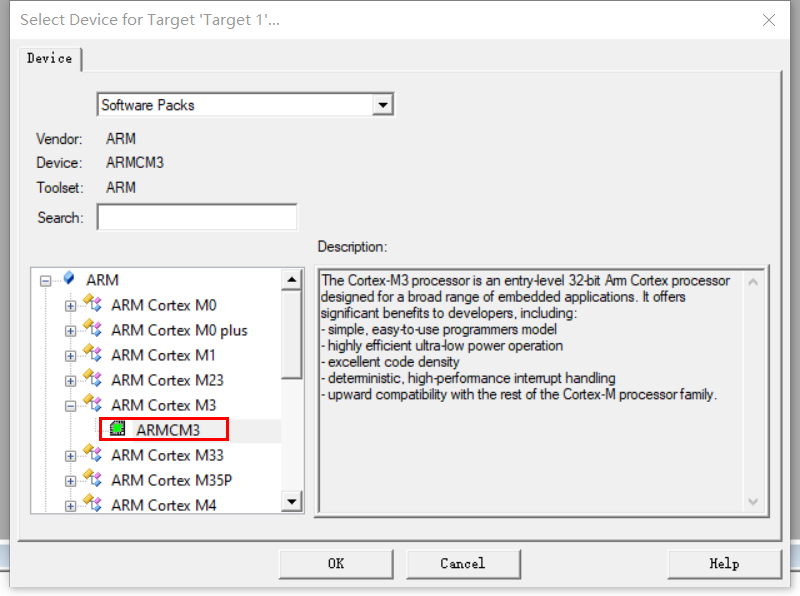Click the ARM Cortex M0 plus family icon
The image size is (800, 596).
(x=93, y=328)
